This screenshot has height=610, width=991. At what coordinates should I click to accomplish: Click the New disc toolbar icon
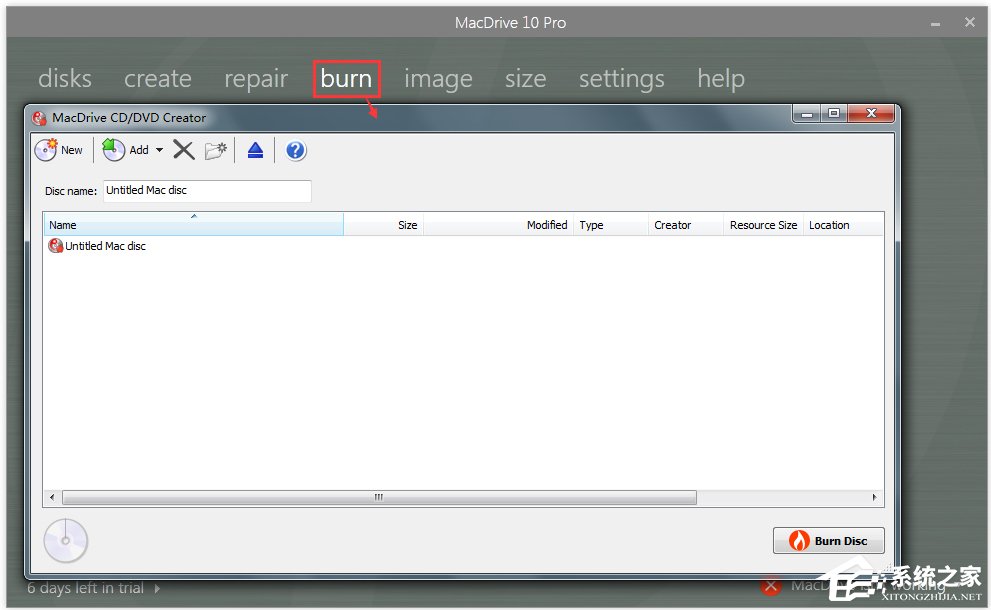click(x=46, y=150)
